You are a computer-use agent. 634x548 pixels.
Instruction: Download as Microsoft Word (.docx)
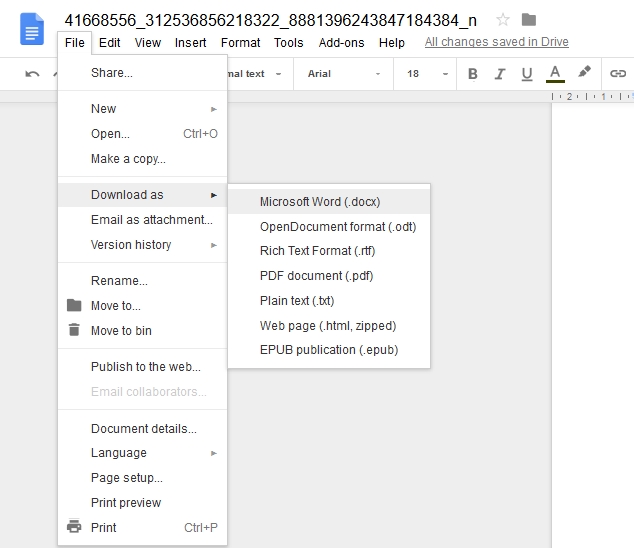pyautogui.click(x=320, y=201)
